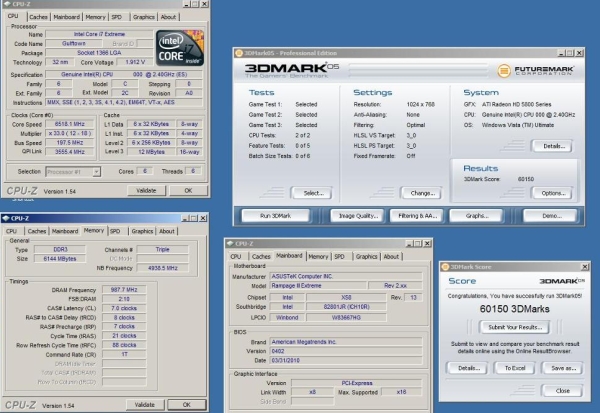
Task: Open Graphics tab in Mainboard CPU-Z window
Action: [367, 256]
